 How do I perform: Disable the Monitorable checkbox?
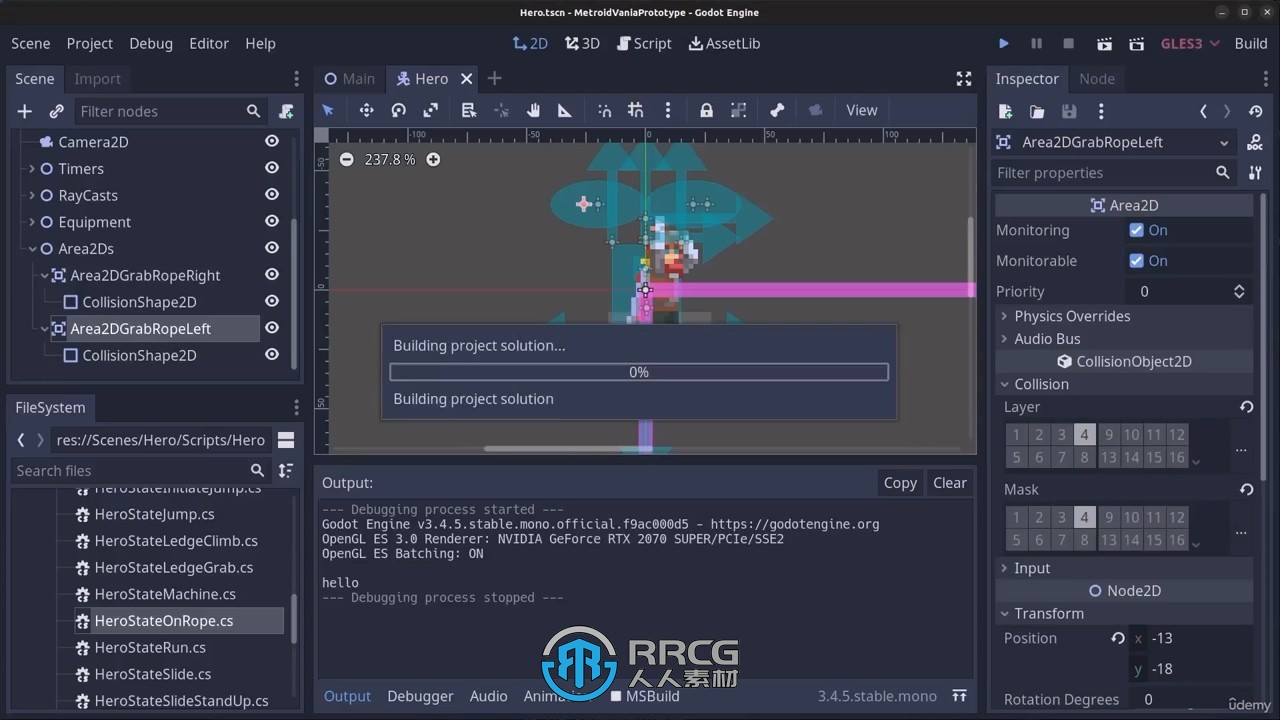click(1136, 260)
